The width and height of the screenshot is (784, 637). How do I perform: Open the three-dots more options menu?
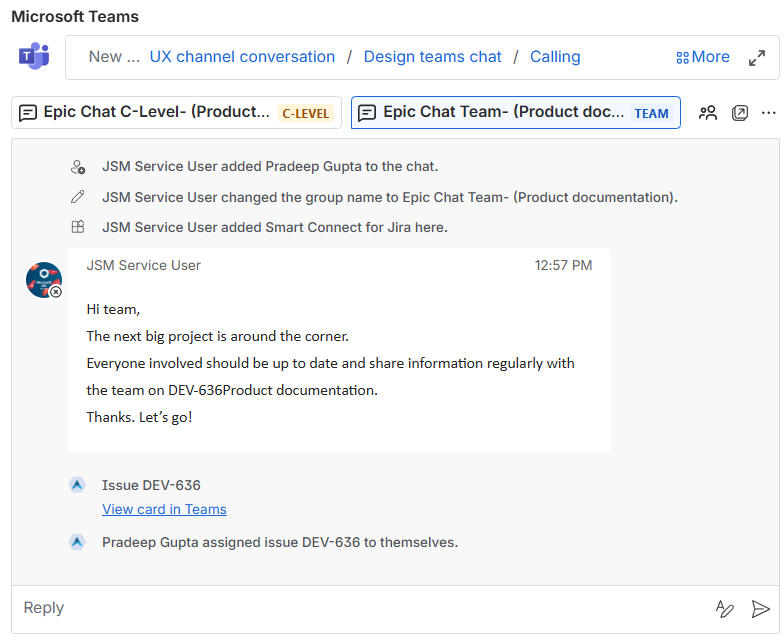[768, 113]
